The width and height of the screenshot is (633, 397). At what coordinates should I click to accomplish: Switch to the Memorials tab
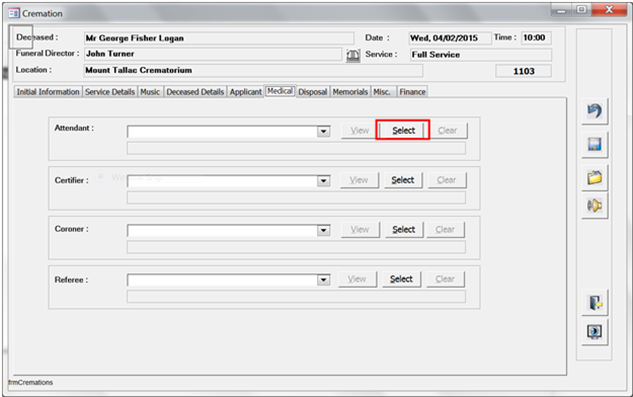click(350, 92)
